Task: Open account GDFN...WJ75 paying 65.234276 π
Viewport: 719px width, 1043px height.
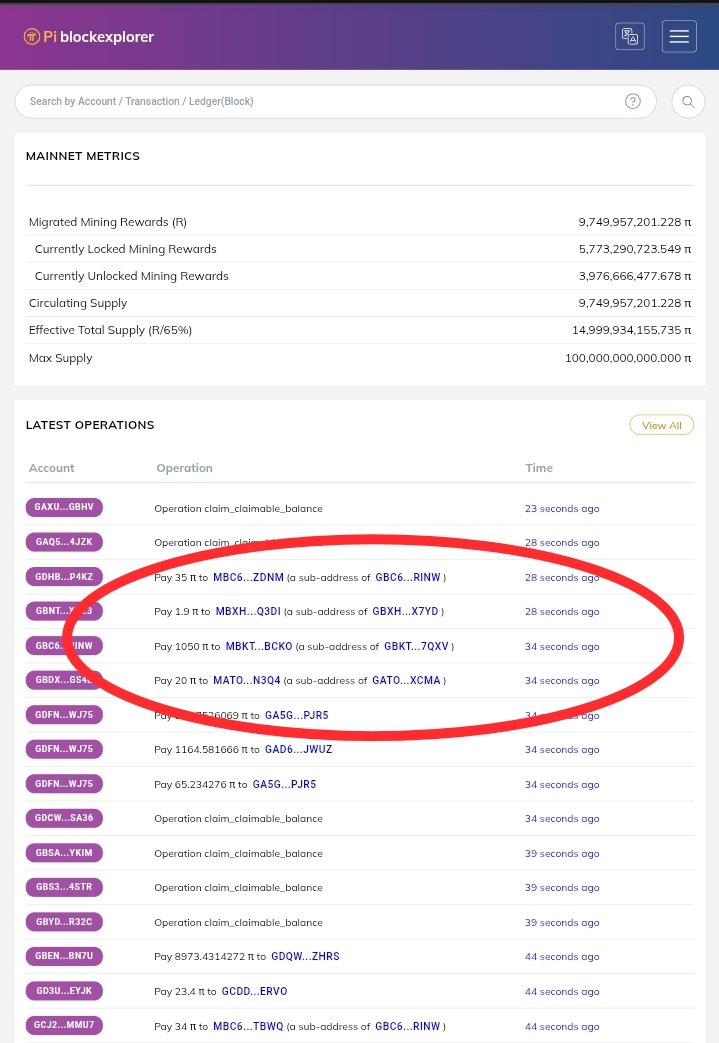Action: (64, 784)
